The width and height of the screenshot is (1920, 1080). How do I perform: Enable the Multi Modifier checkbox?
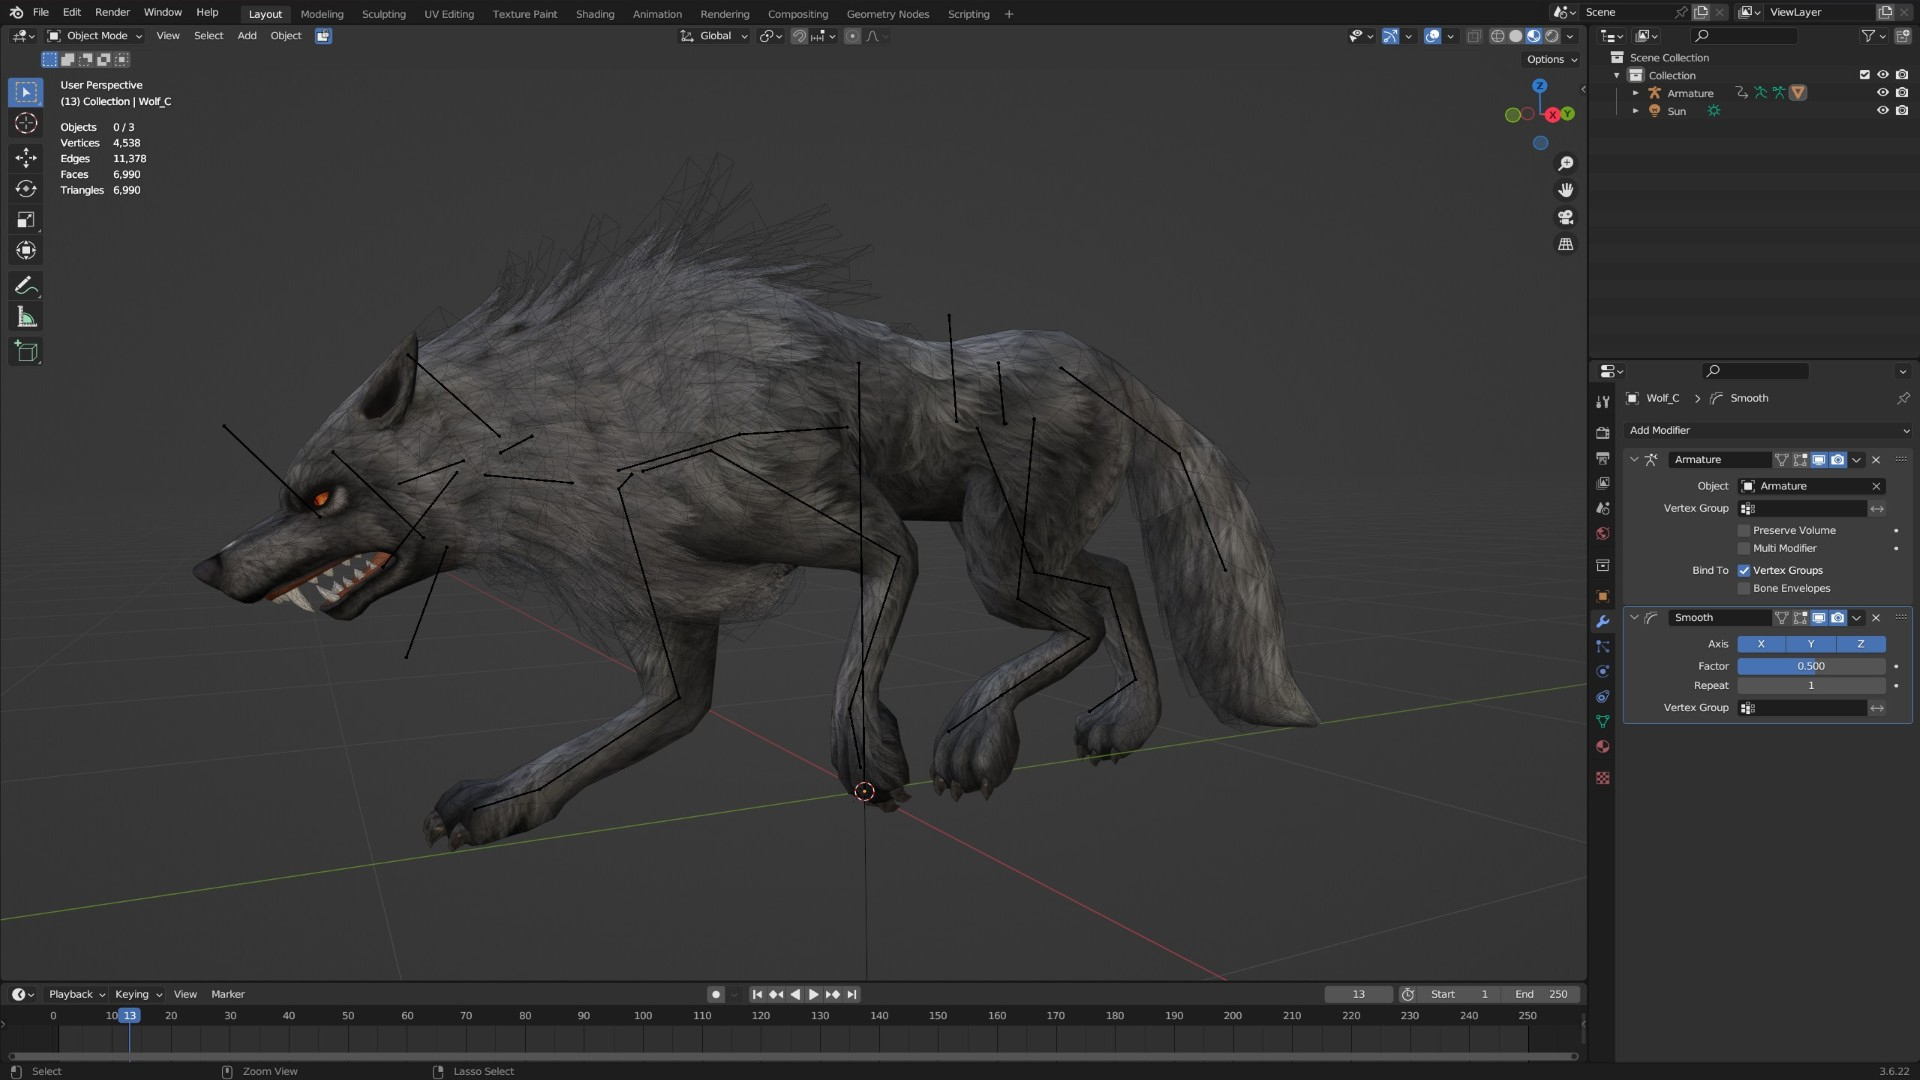click(x=1744, y=549)
